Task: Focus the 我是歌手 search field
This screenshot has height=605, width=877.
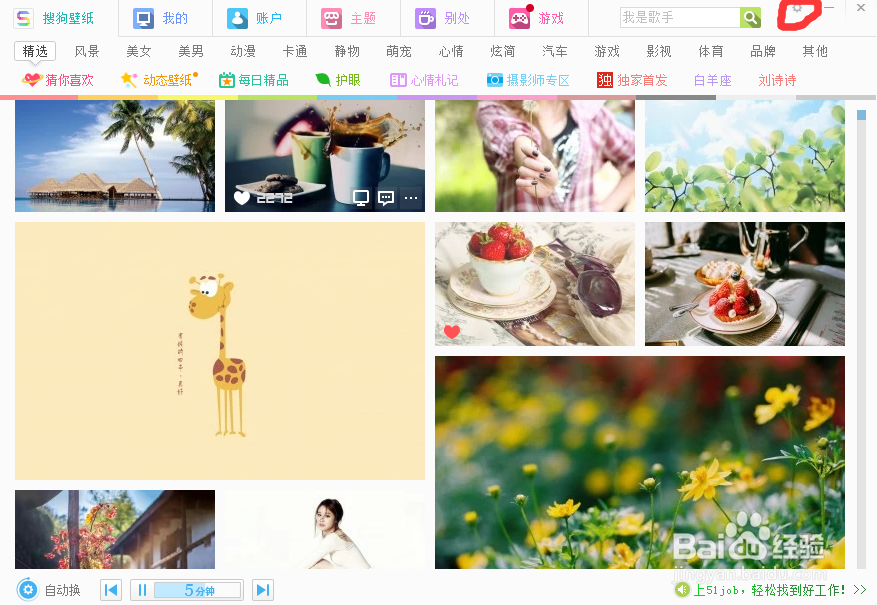Action: point(680,18)
